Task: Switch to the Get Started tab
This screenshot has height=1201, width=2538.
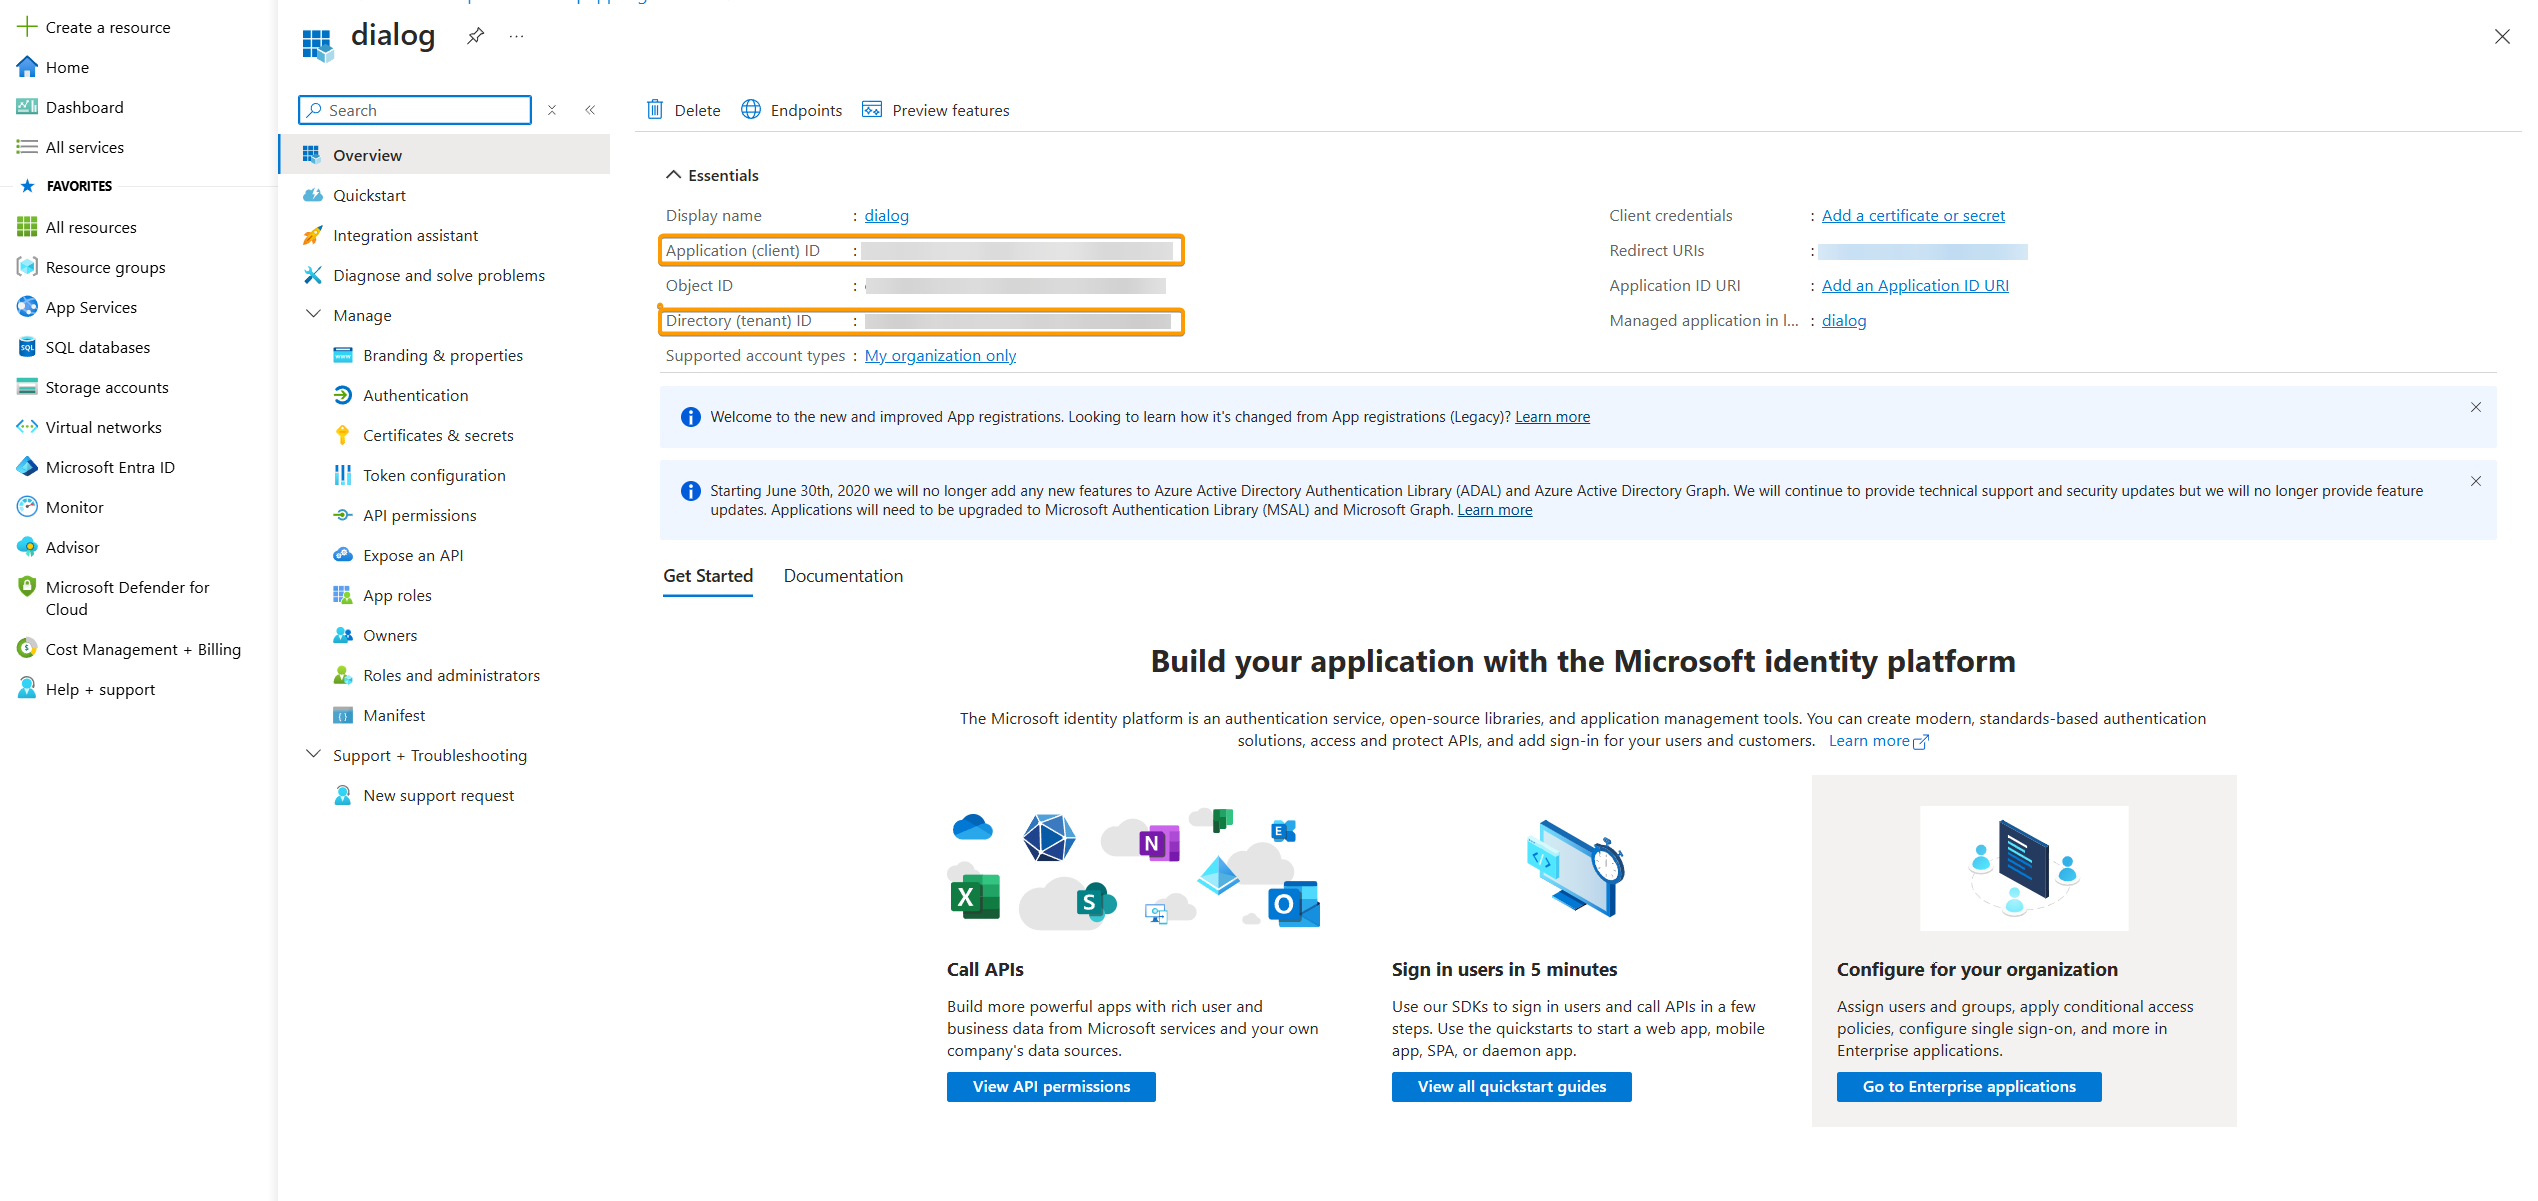Action: tap(708, 576)
